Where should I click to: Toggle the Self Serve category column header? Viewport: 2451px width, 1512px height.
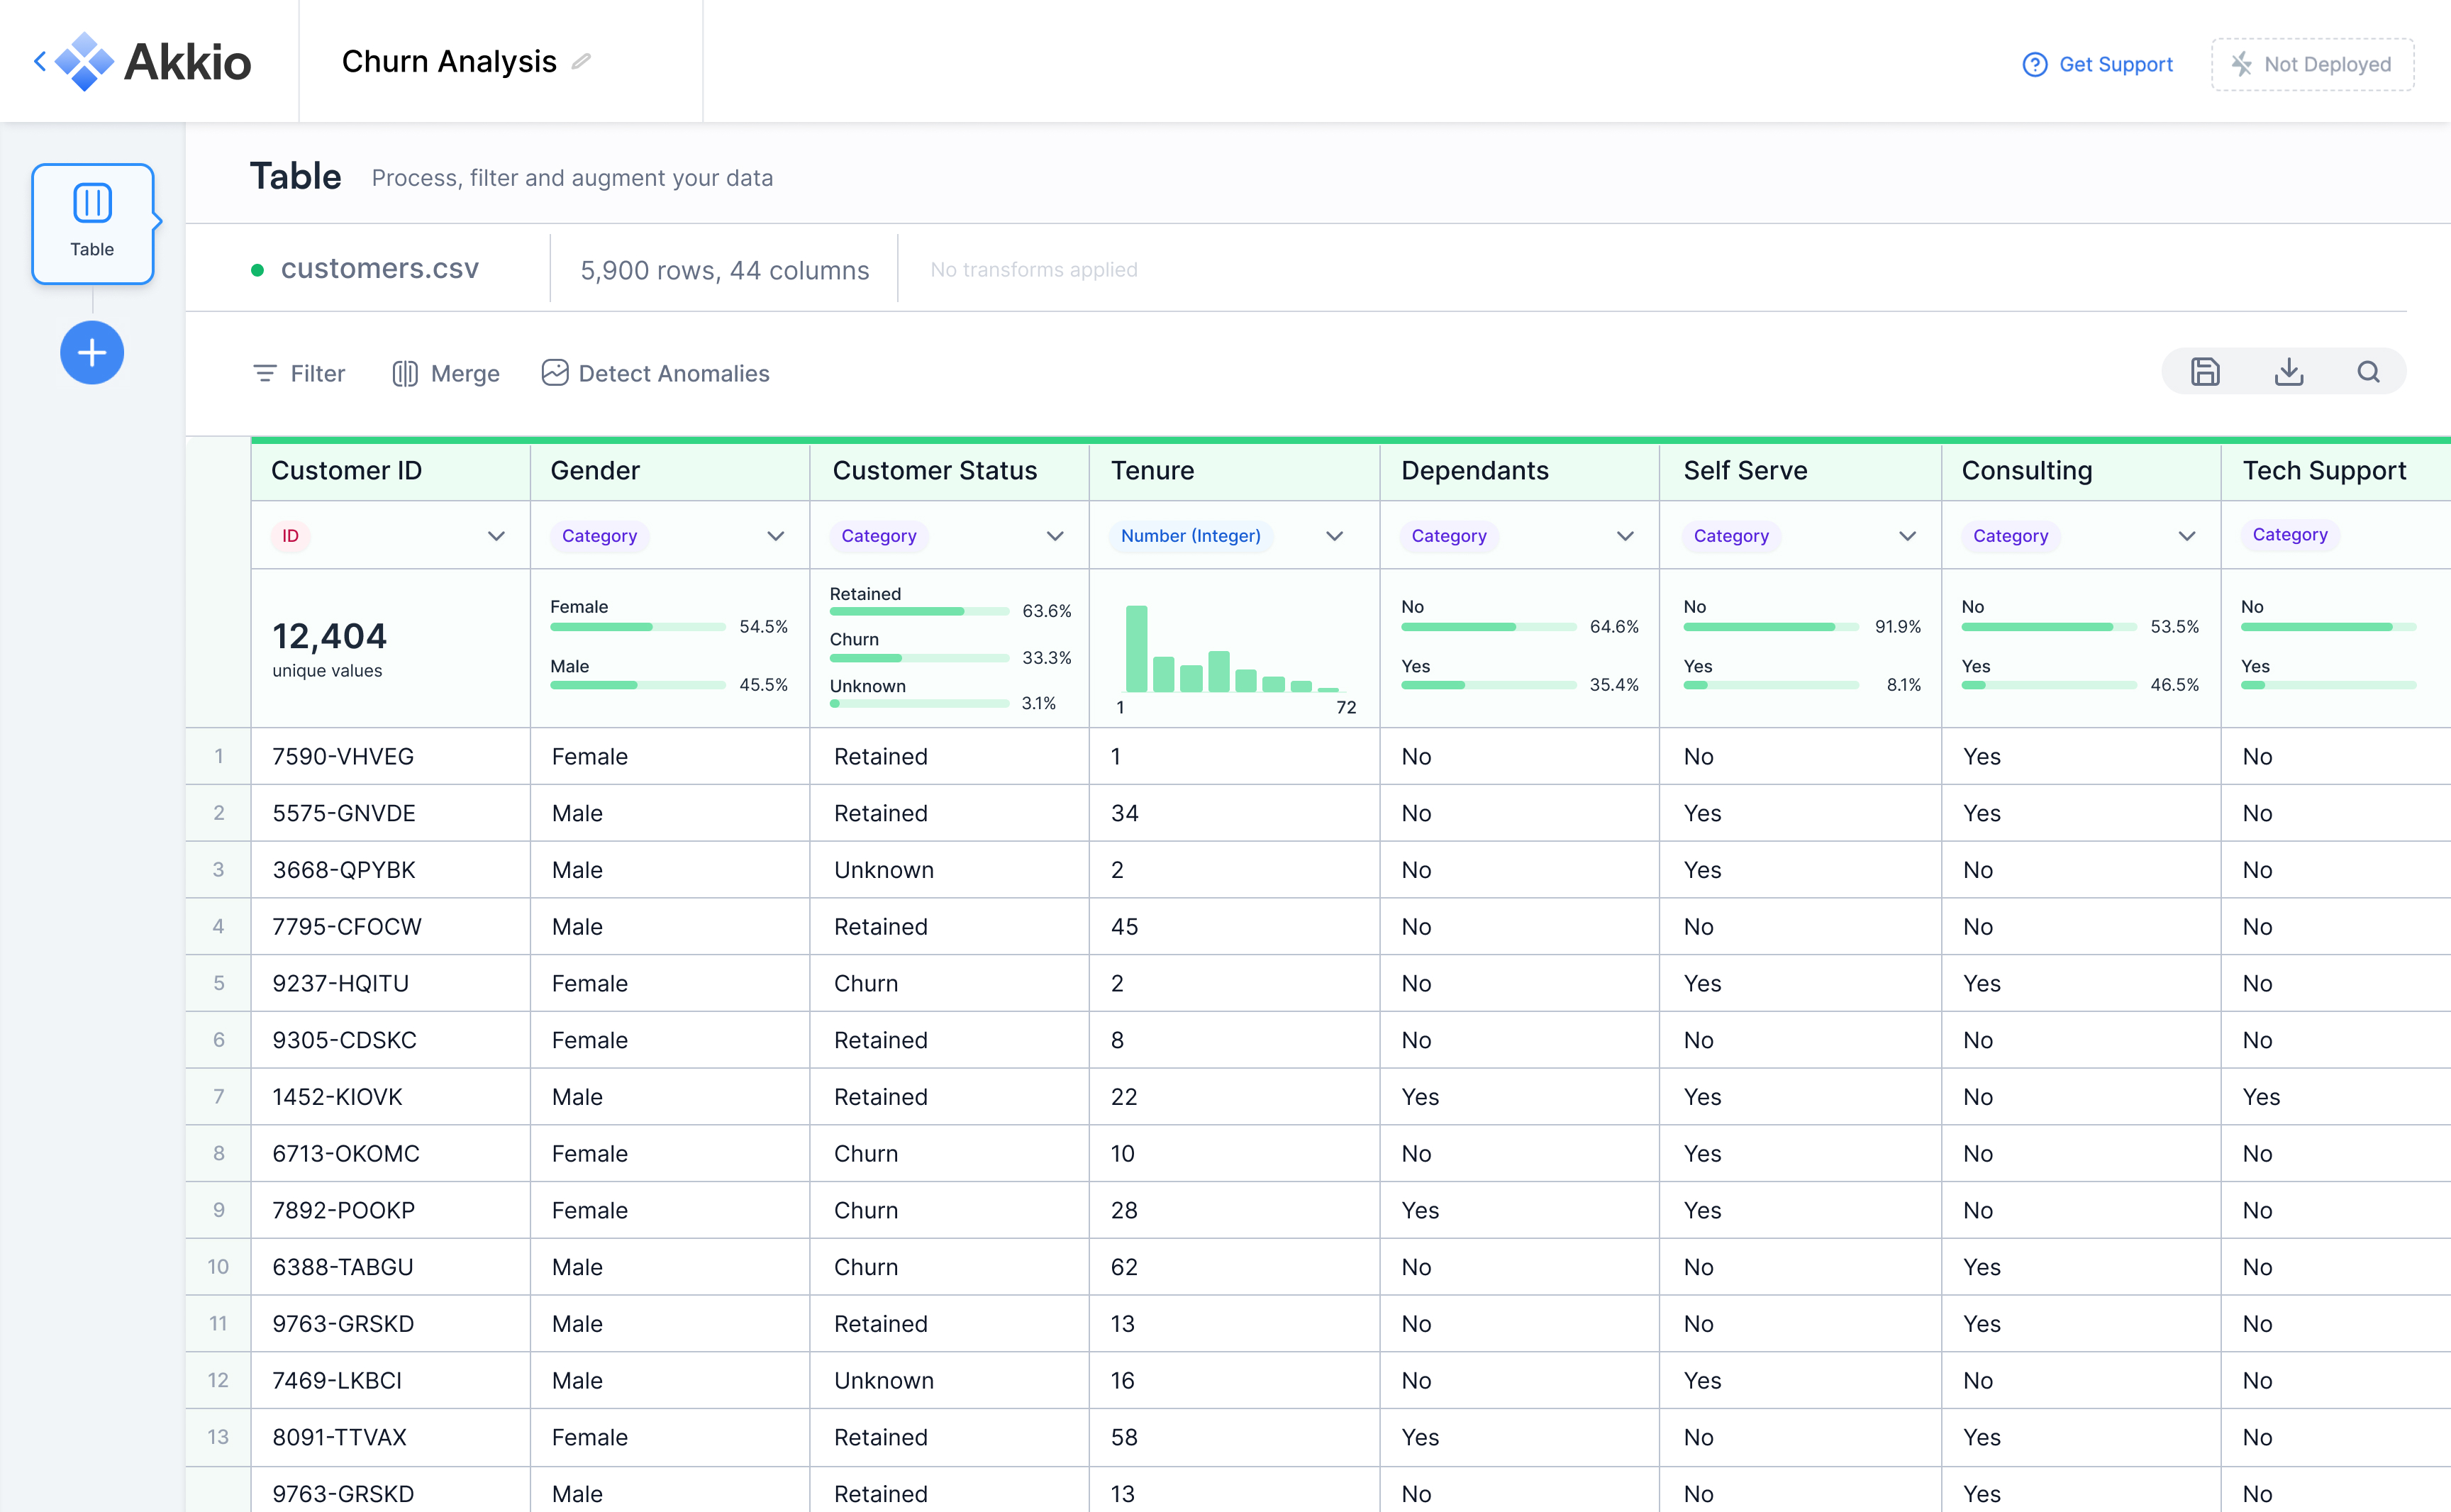pos(1906,534)
